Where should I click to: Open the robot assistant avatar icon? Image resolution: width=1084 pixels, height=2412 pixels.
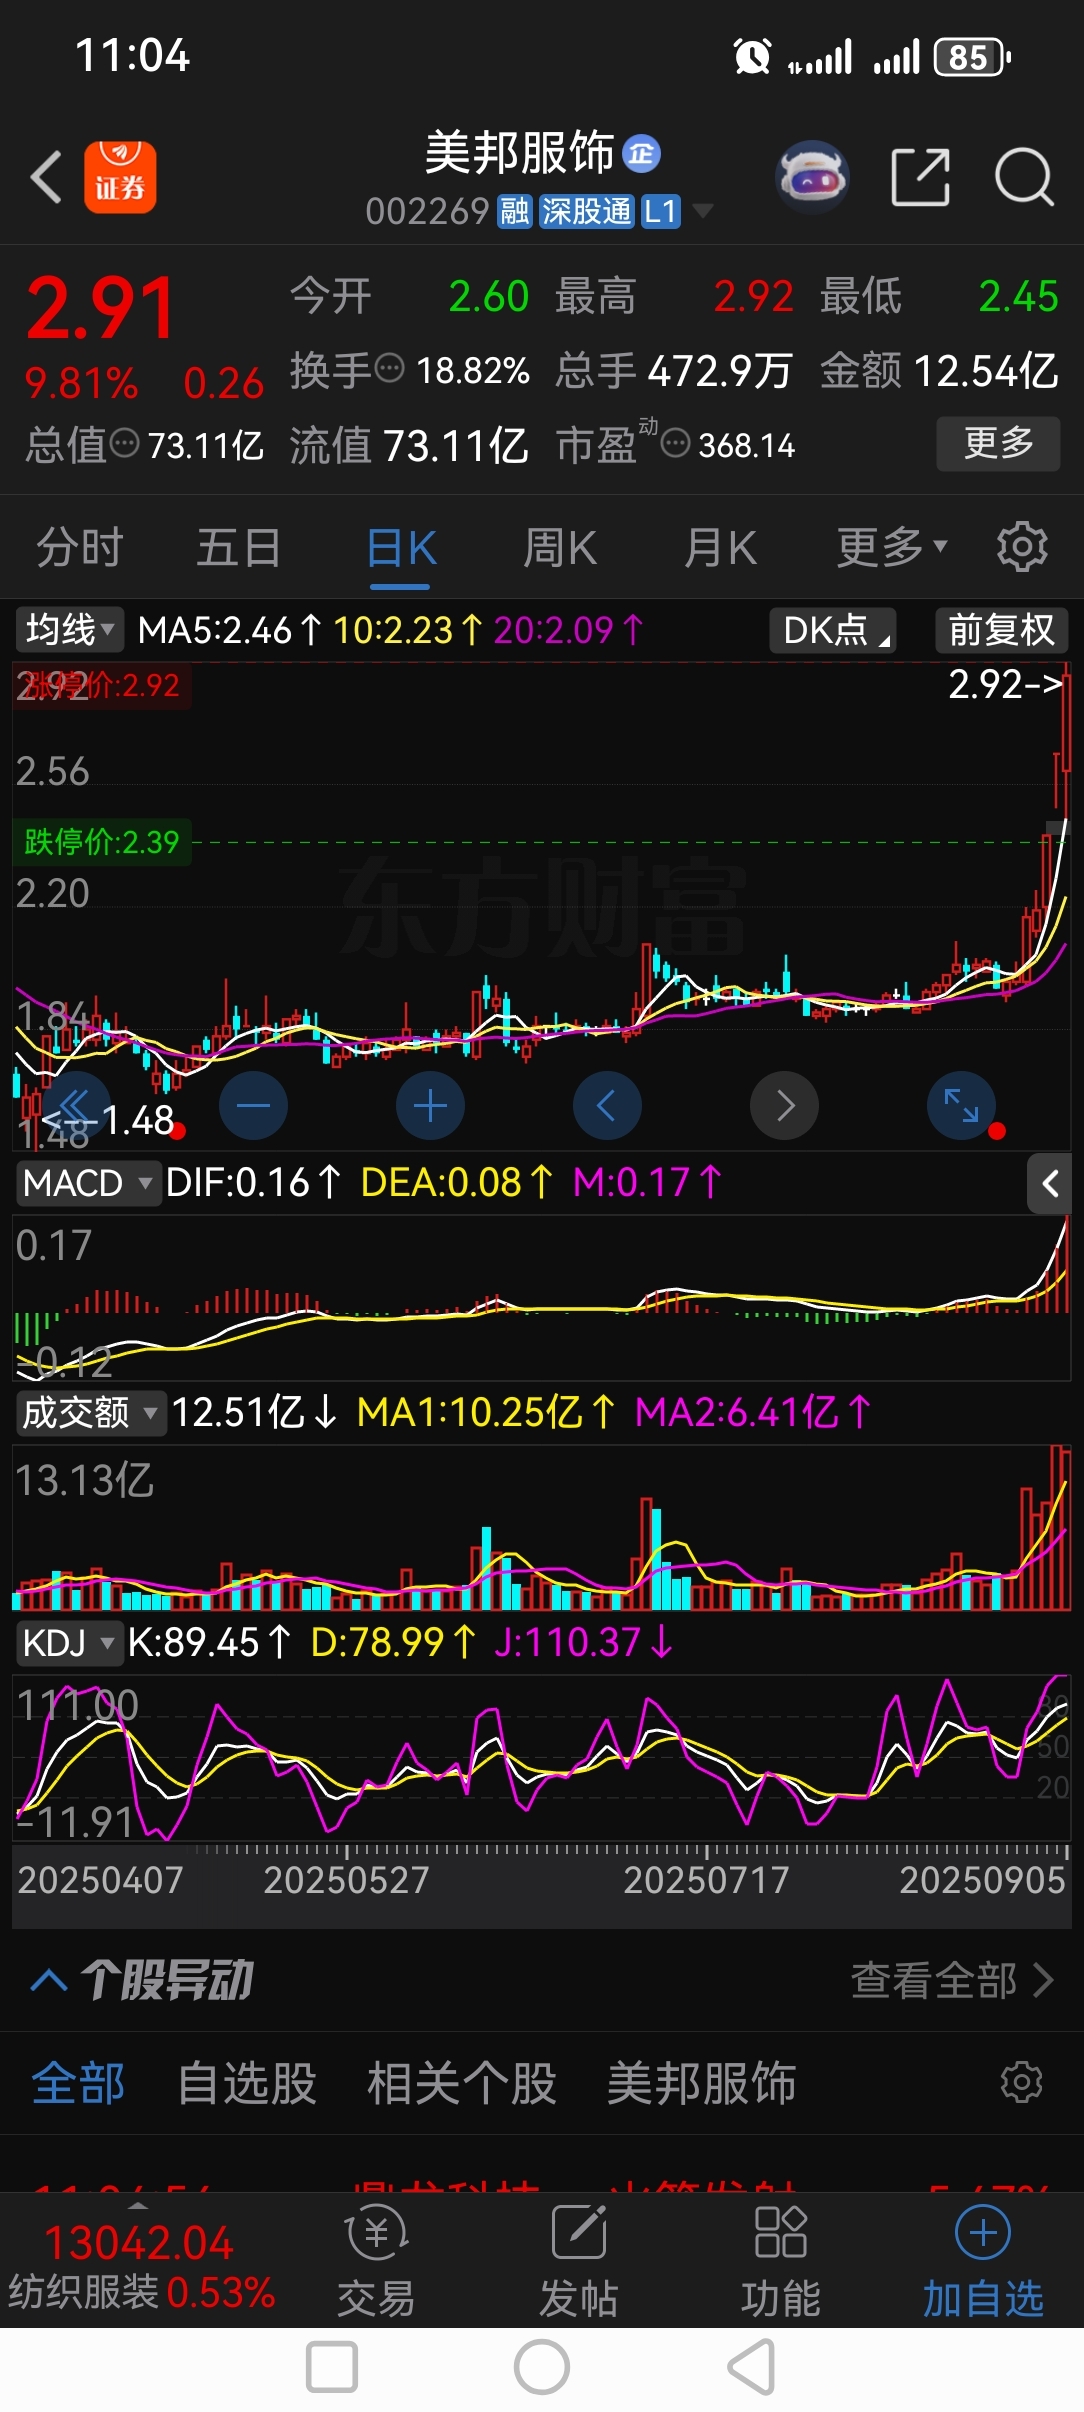pyautogui.click(x=812, y=177)
